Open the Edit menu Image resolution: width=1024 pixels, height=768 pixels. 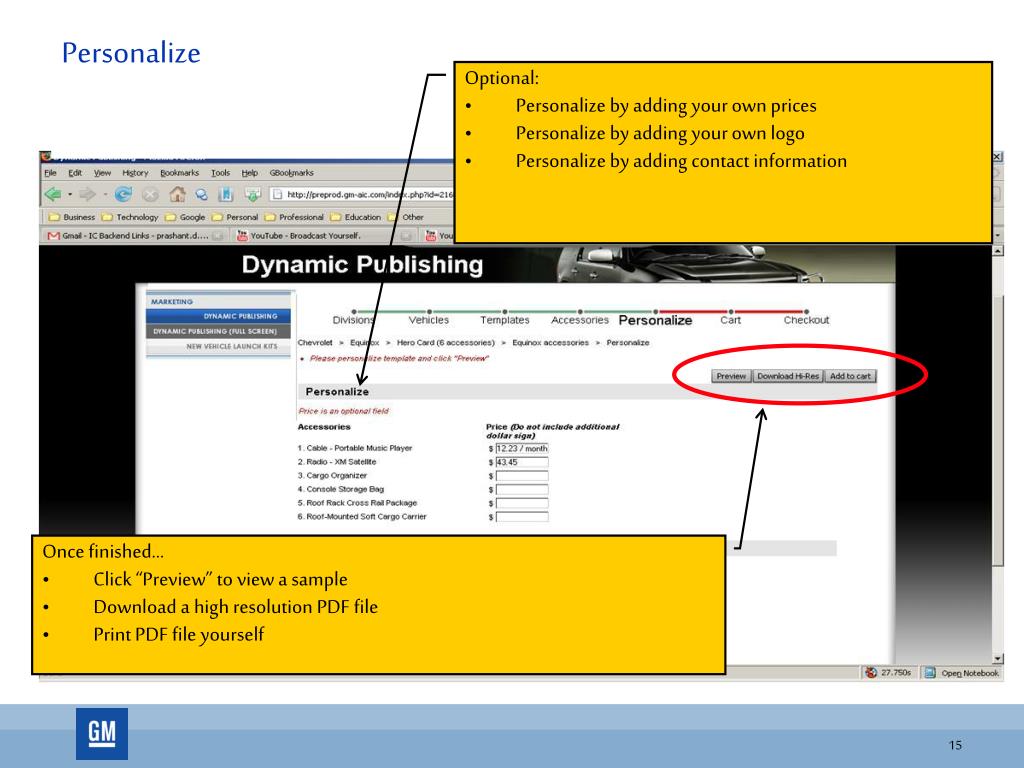75,173
